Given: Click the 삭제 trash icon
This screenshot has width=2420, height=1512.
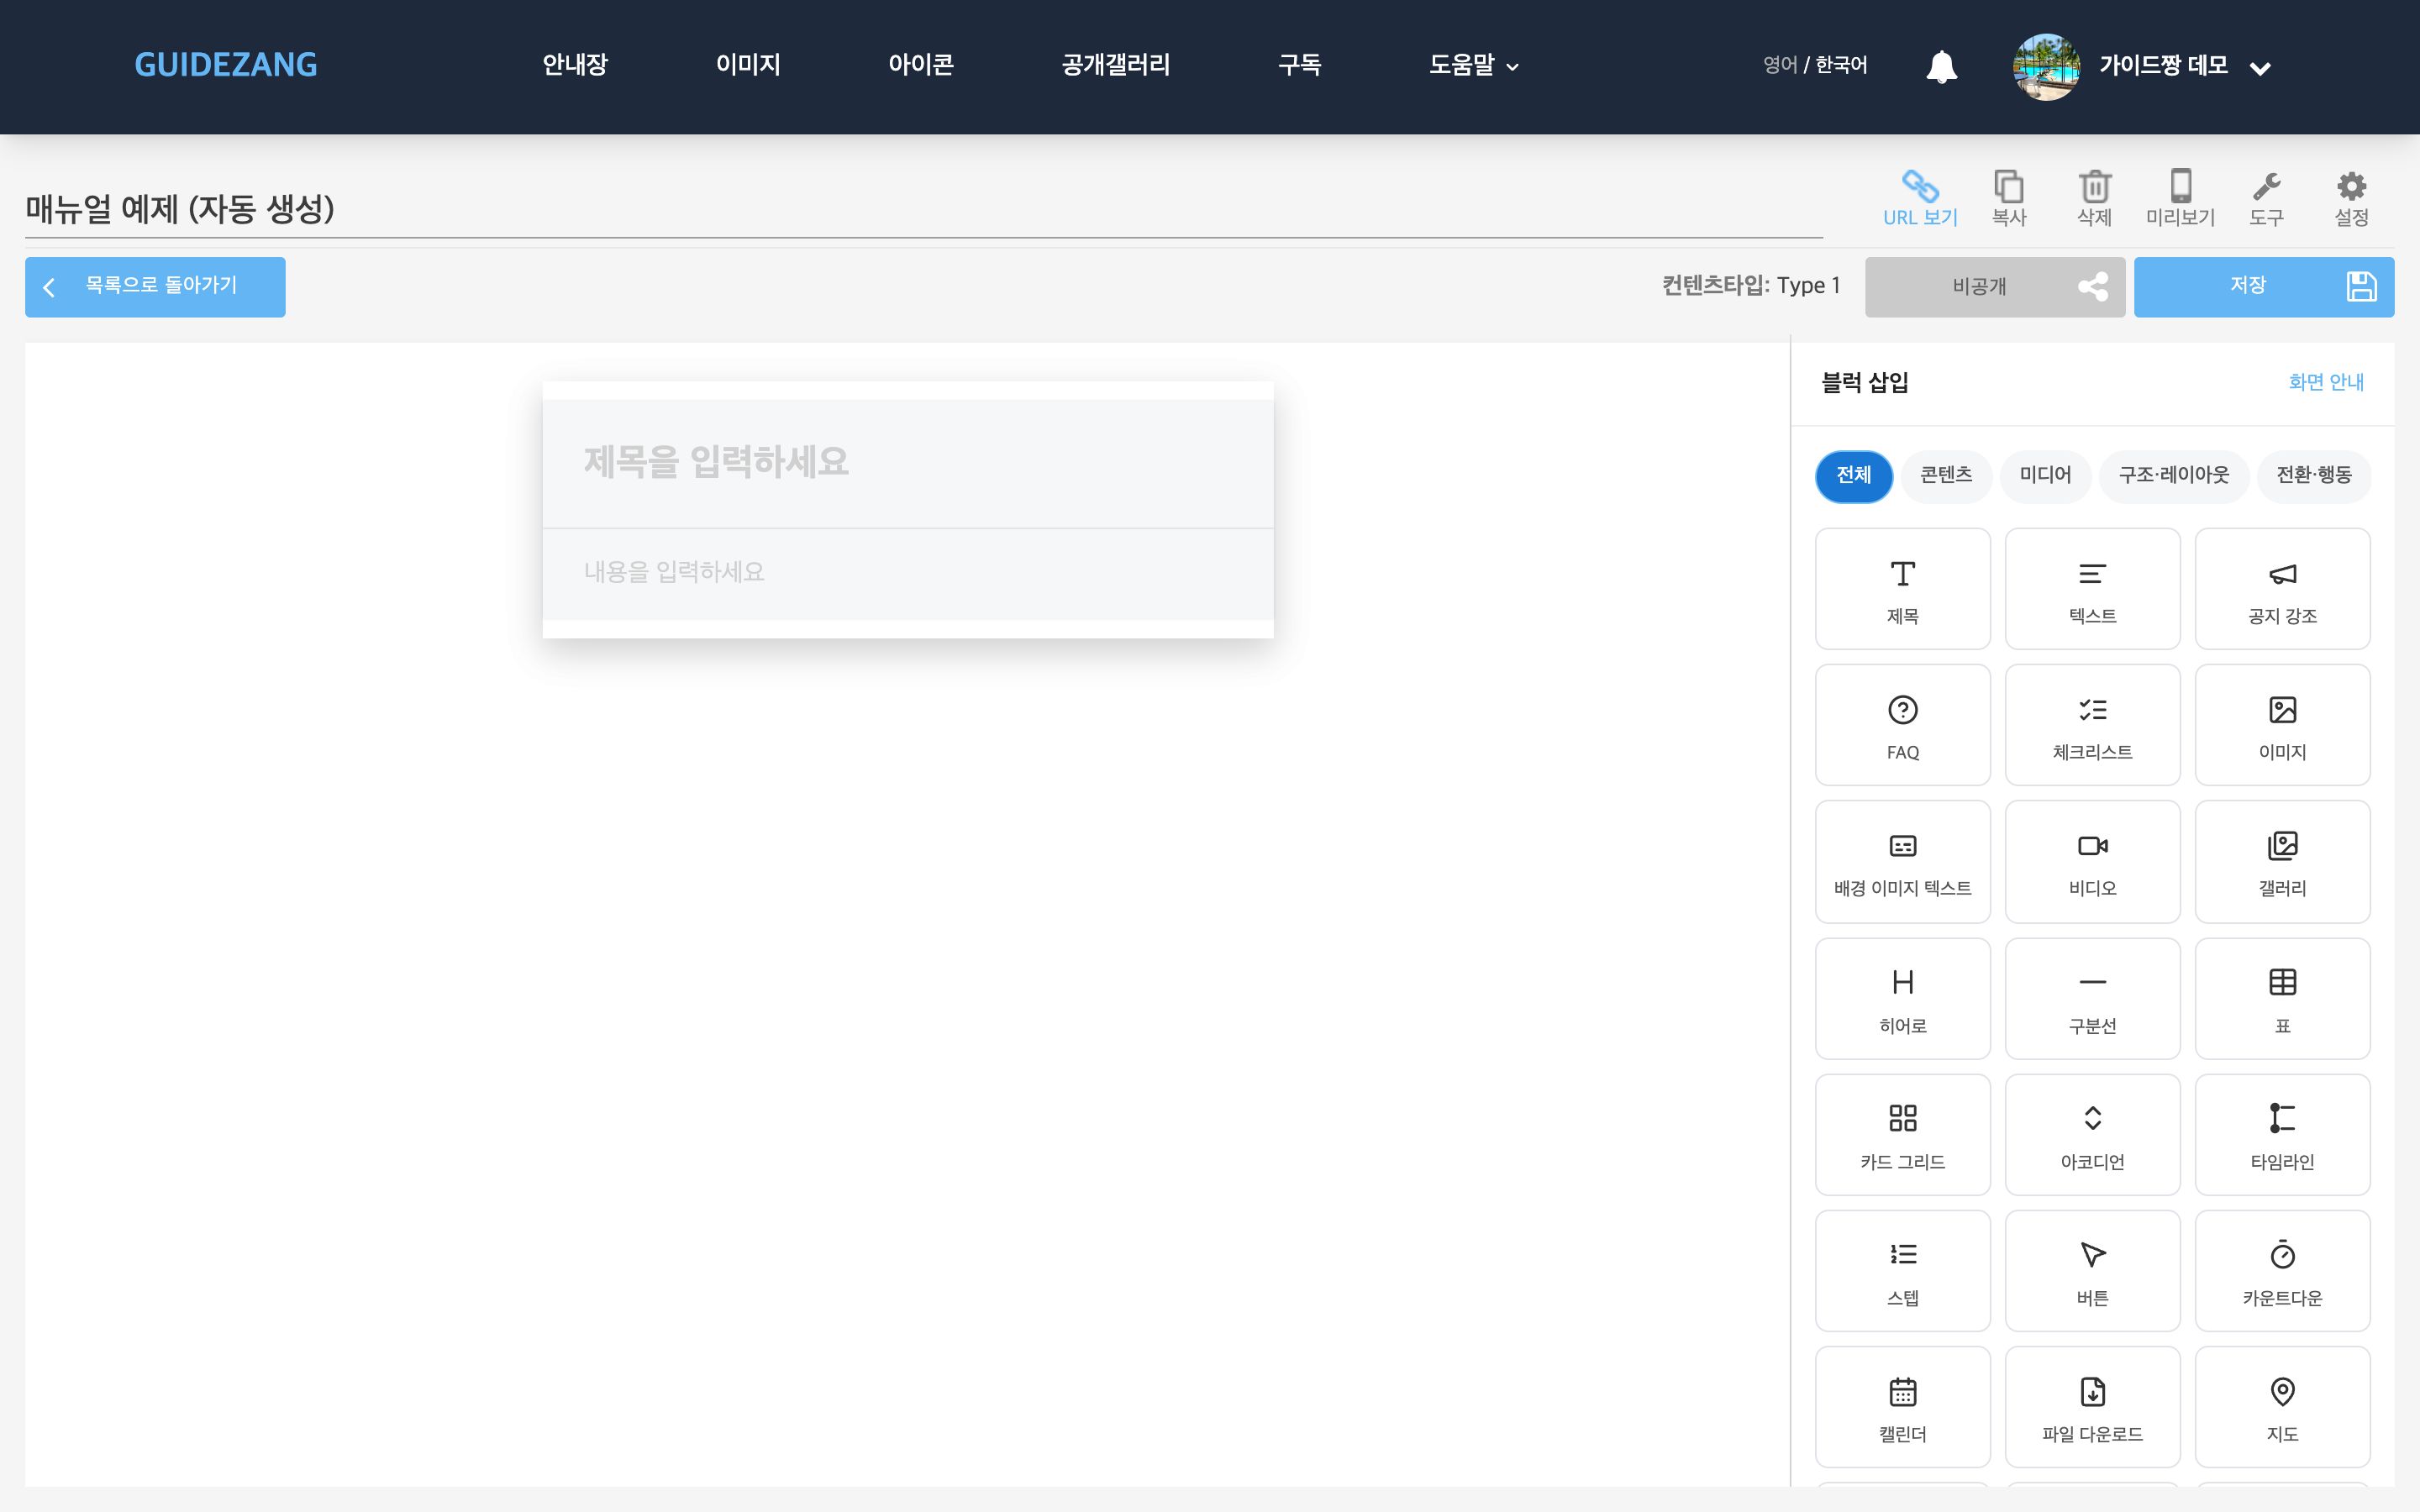Looking at the screenshot, I should pos(2094,198).
